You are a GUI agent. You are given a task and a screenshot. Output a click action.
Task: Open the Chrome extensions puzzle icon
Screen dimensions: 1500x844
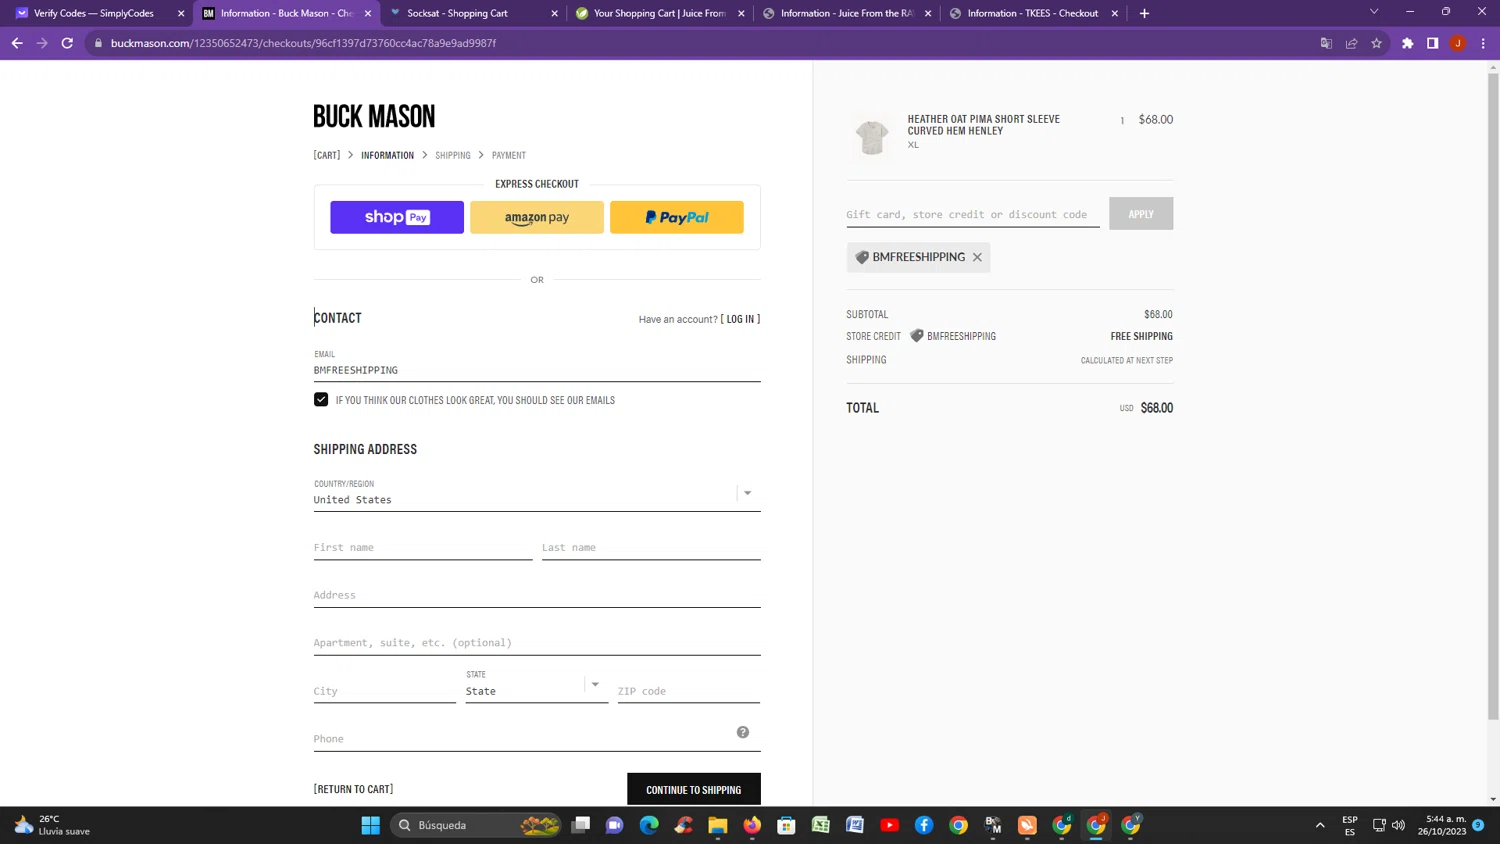1407,43
